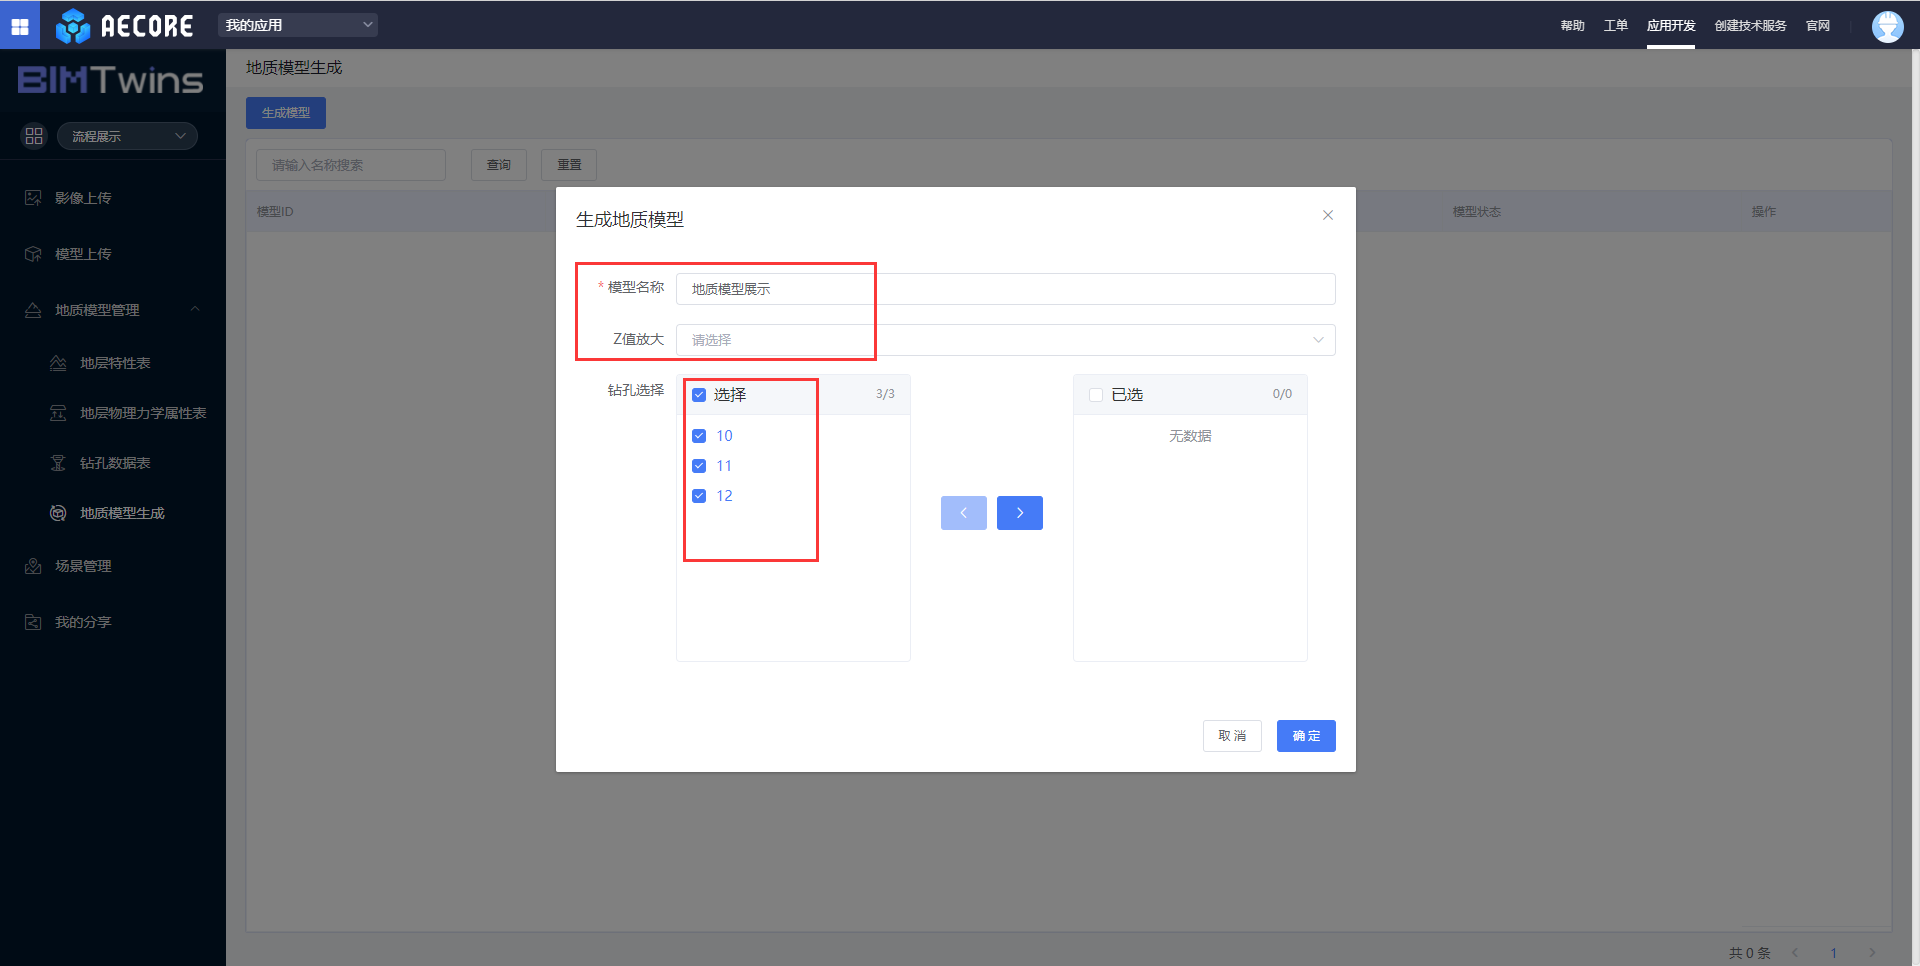Open the 钻孔数据表 menu item

coord(115,463)
